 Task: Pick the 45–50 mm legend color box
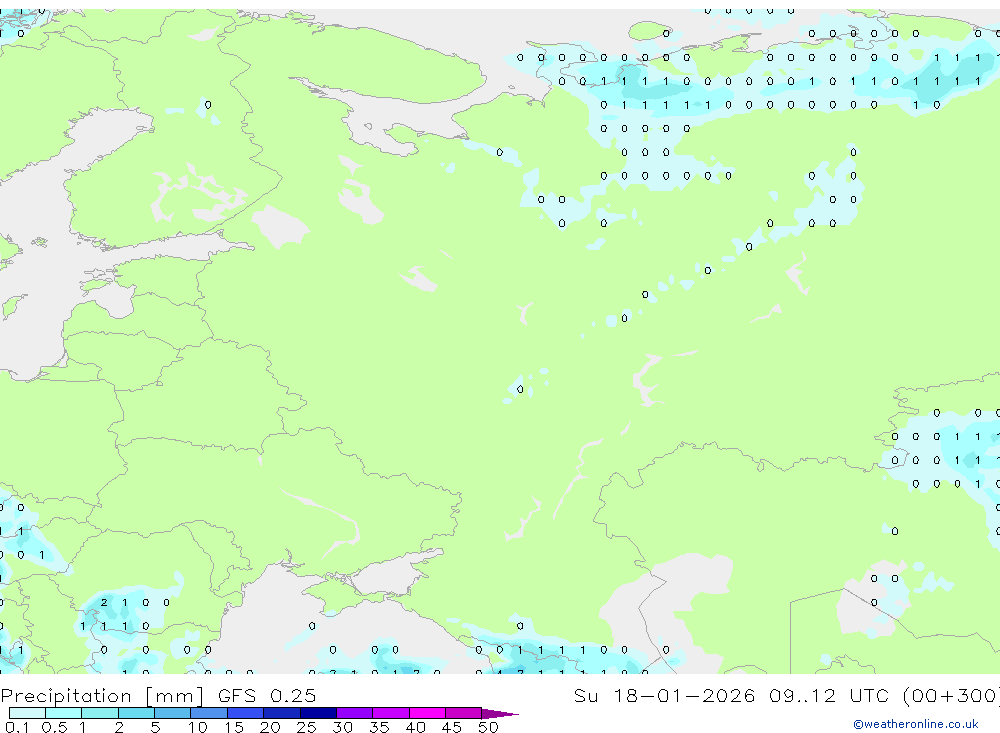[464, 713]
